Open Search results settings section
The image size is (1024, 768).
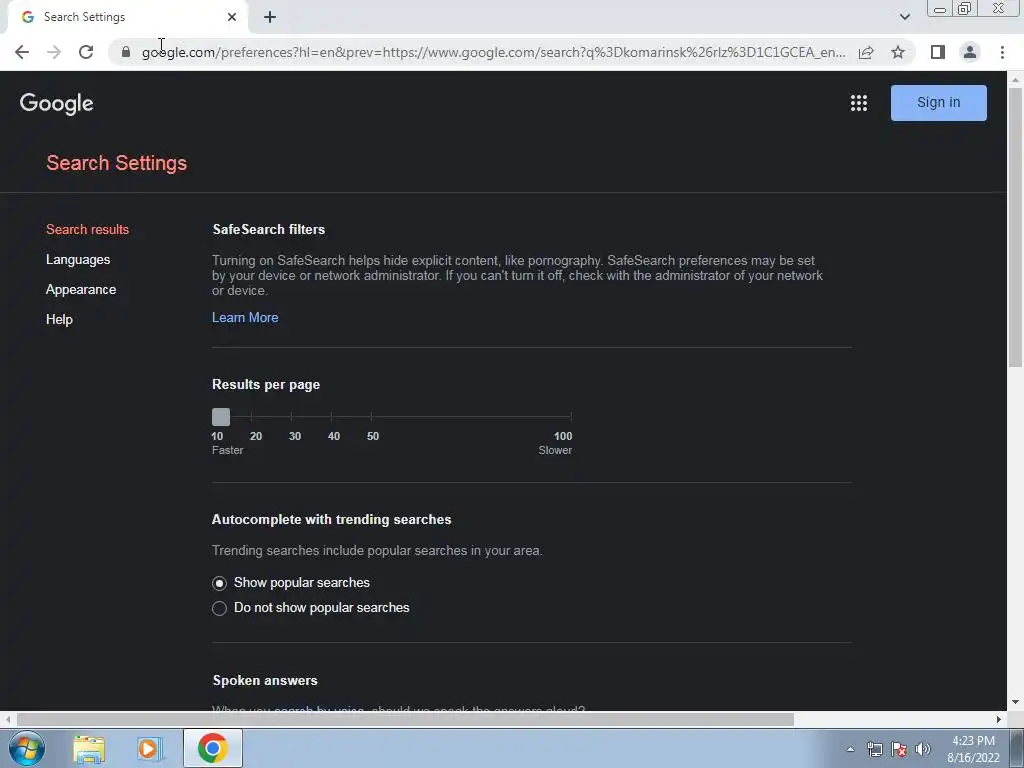tap(88, 229)
